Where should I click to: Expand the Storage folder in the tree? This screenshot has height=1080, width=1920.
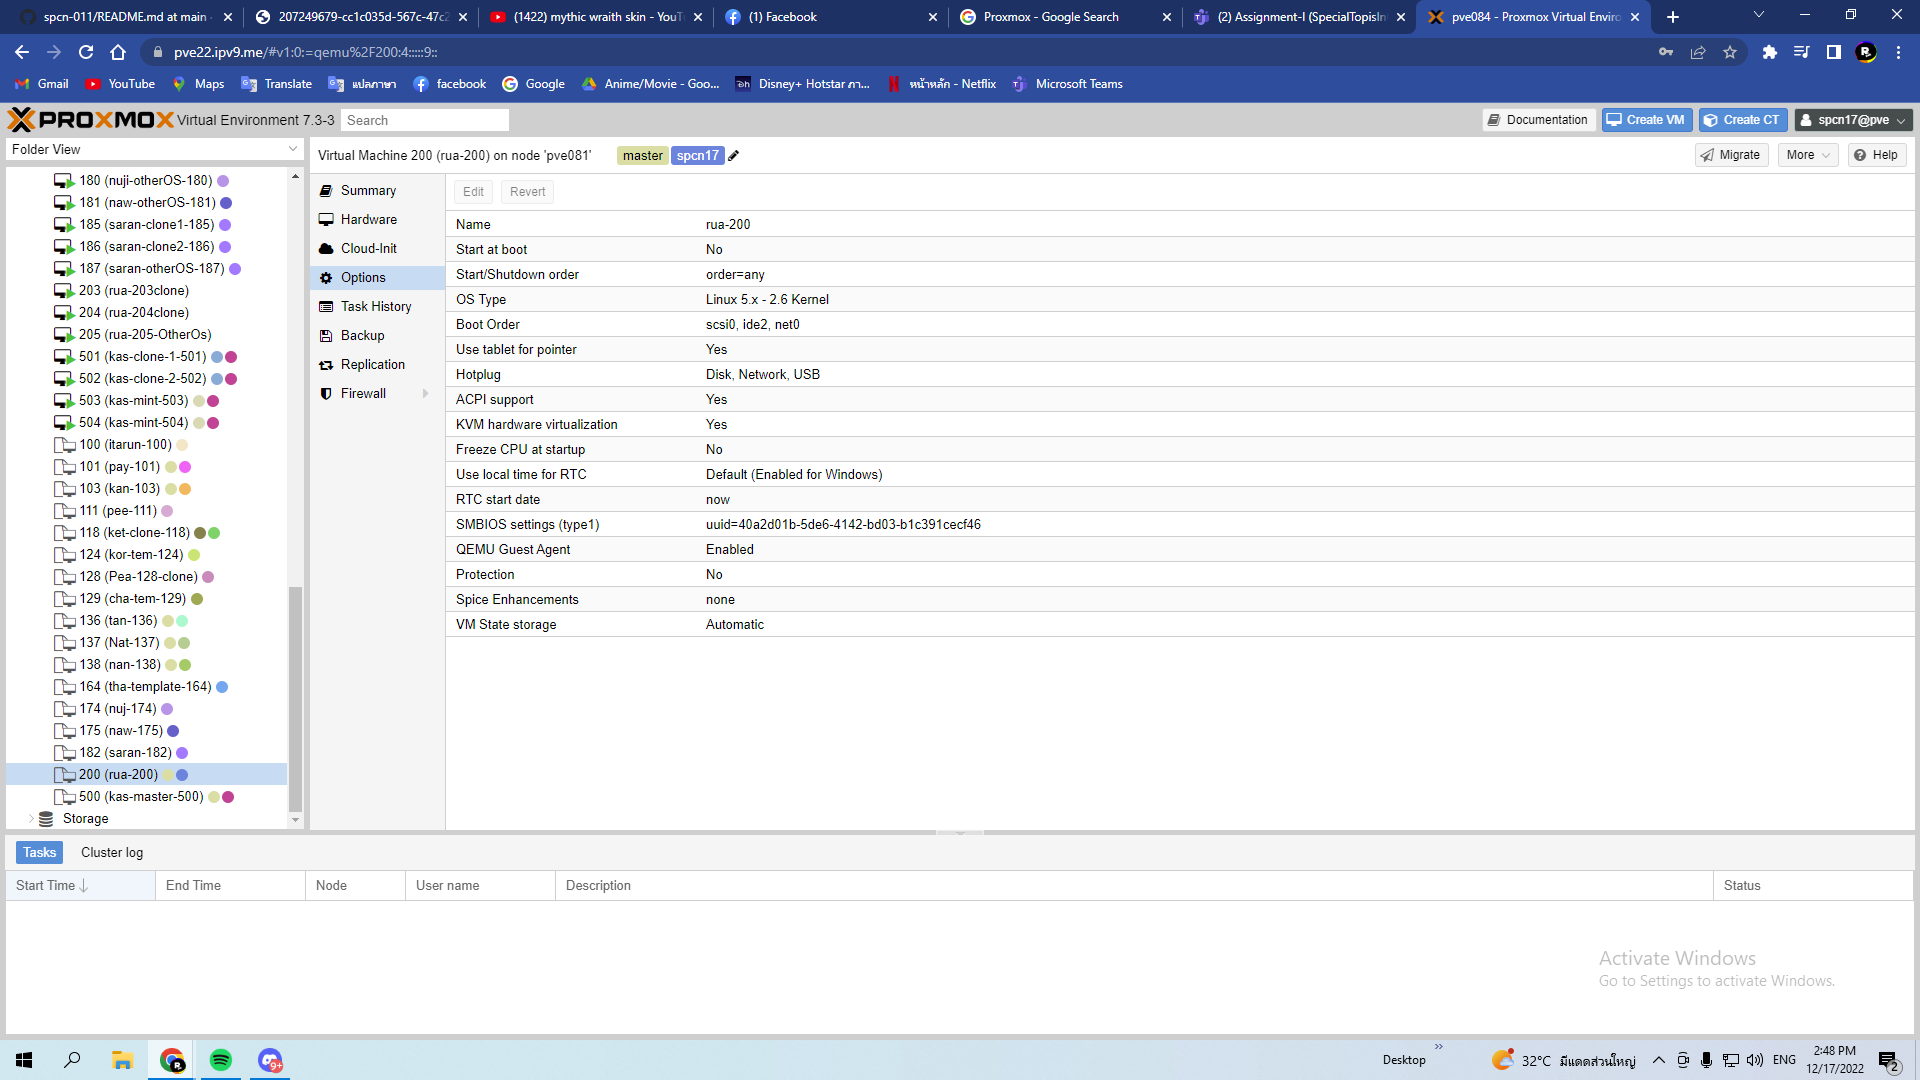click(31, 818)
